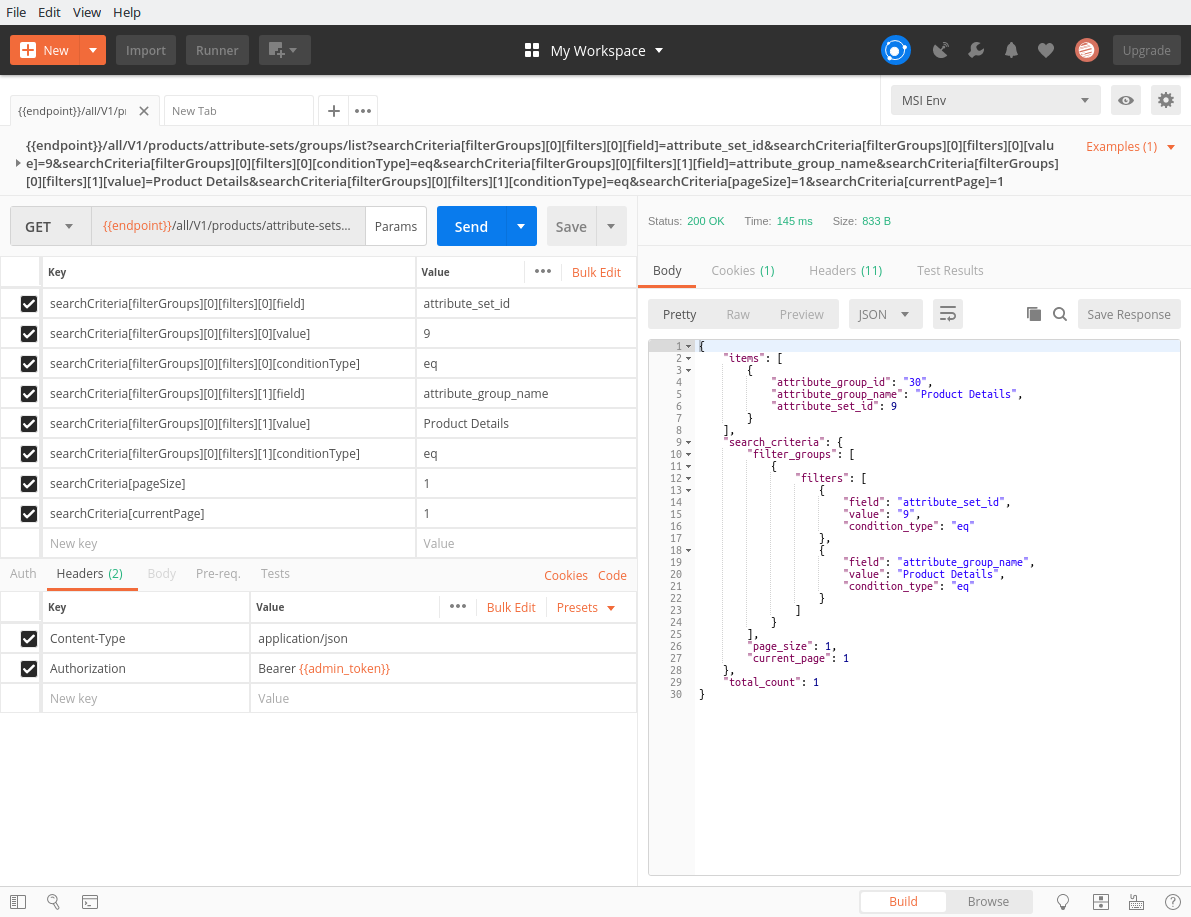Open the Edit menu
This screenshot has height=917, width=1191.
(x=49, y=12)
